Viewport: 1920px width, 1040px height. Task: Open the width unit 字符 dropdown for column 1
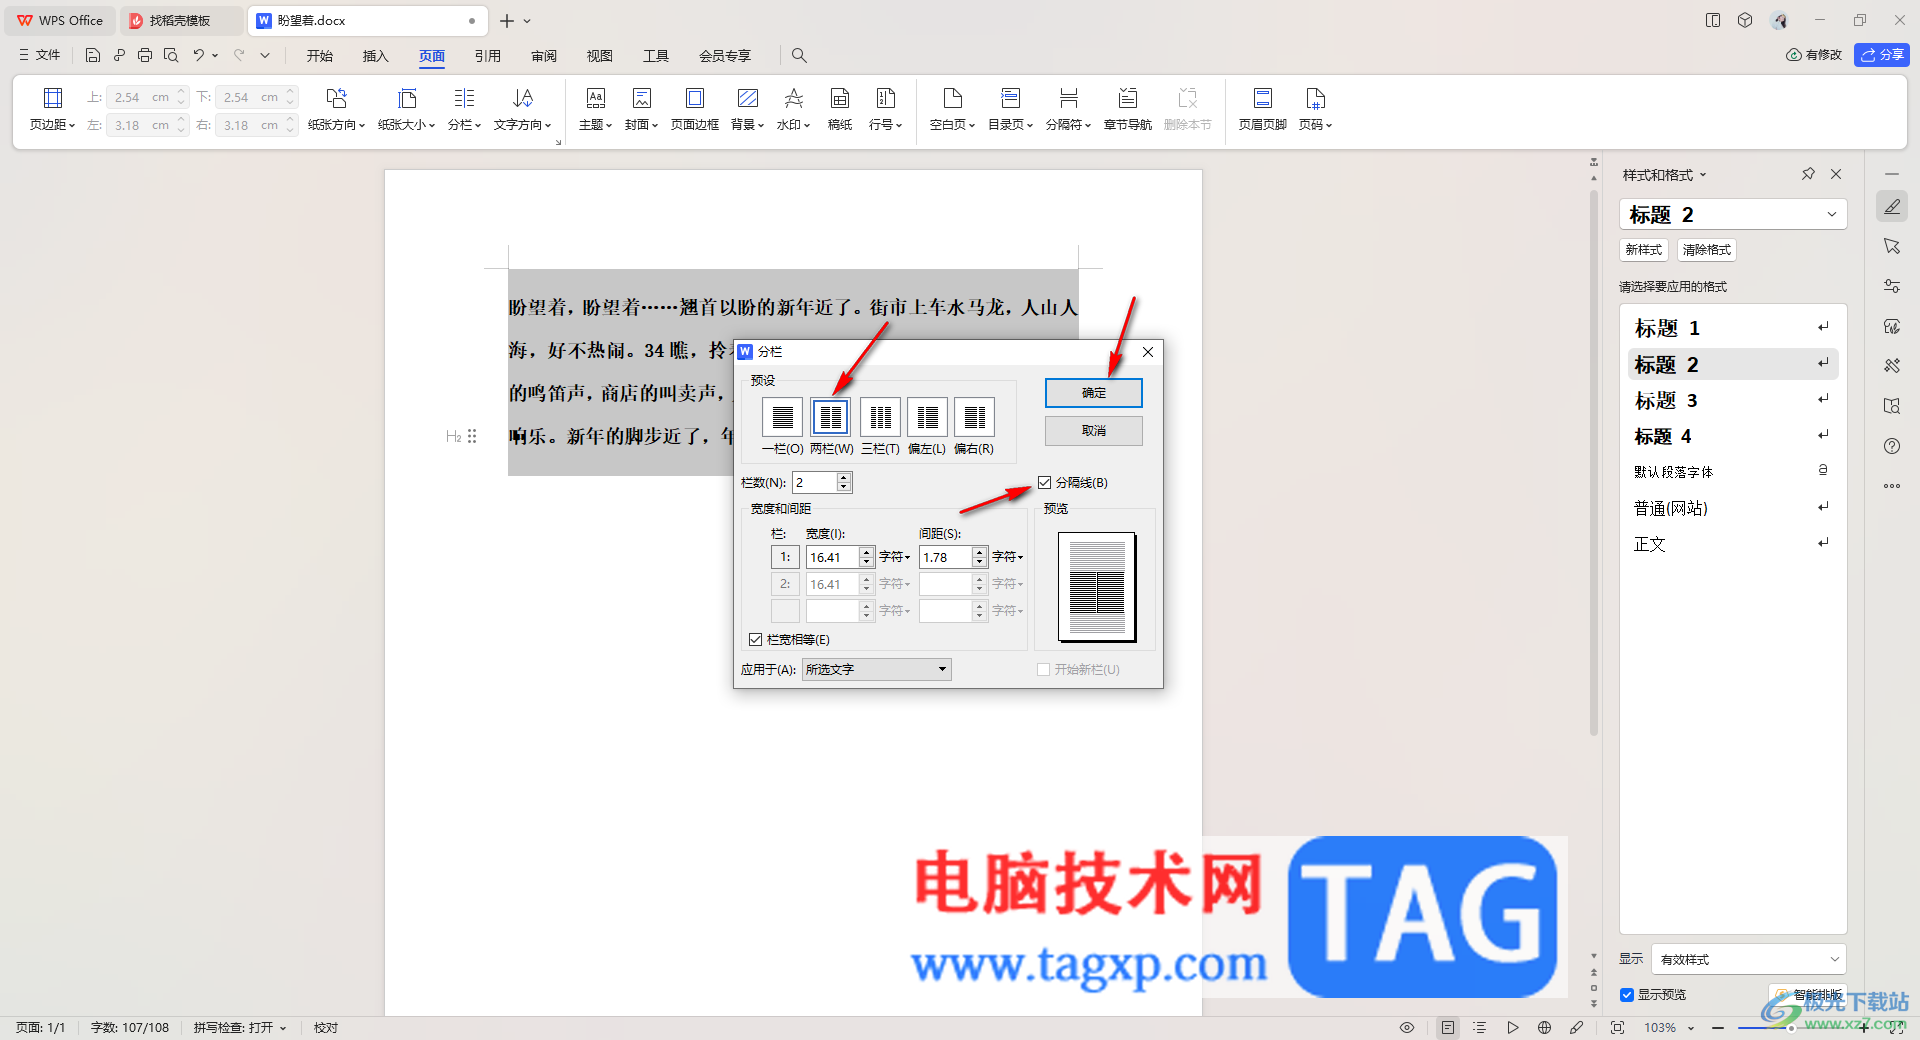point(895,557)
